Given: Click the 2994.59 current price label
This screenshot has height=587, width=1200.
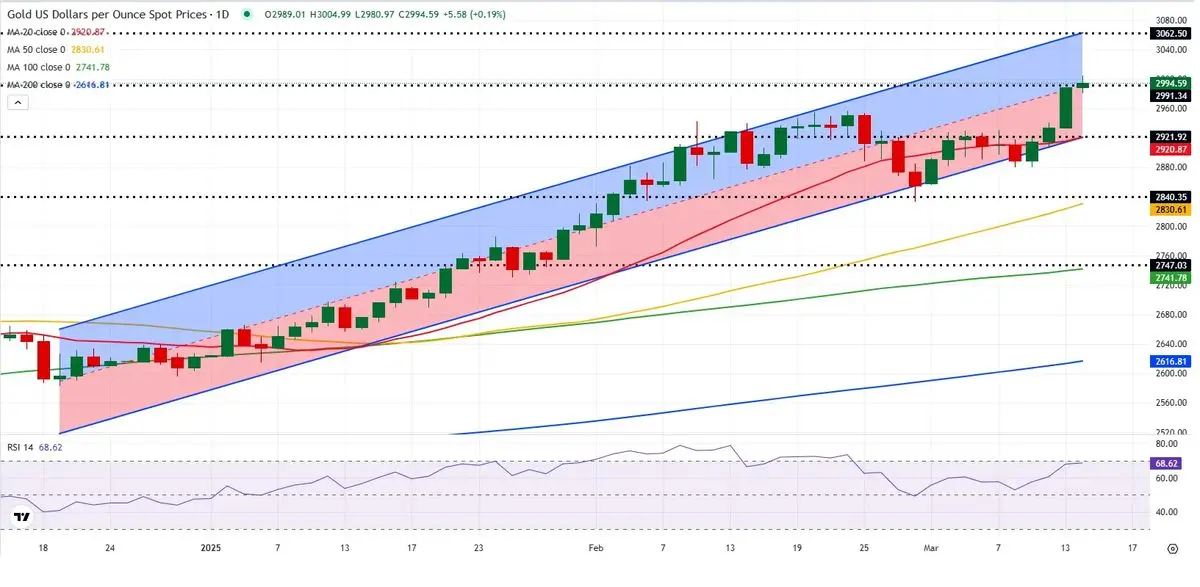Looking at the screenshot, I should [x=1169, y=83].
